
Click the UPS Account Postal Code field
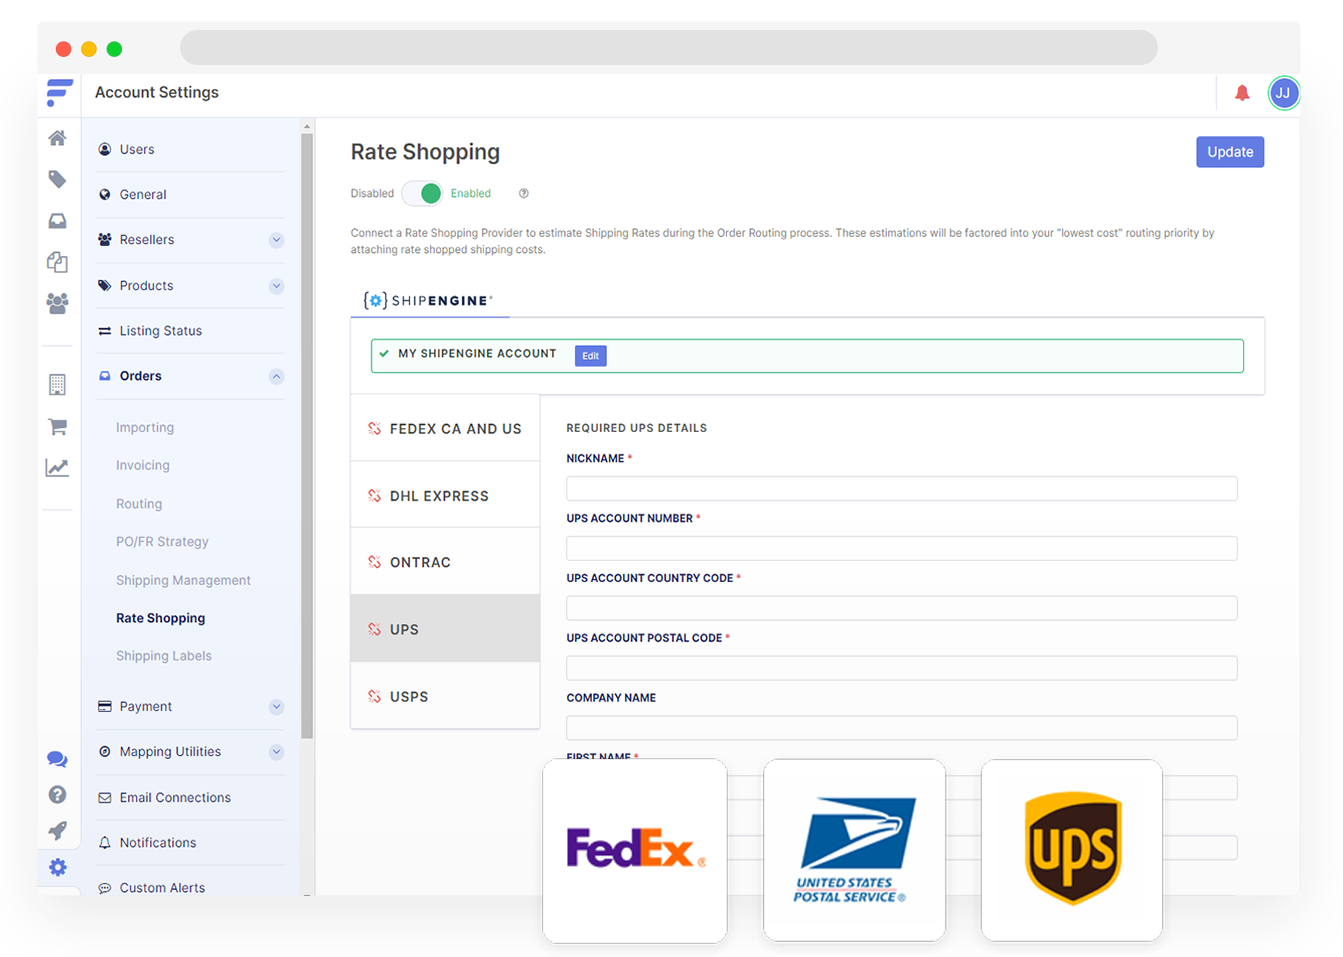coord(902,669)
